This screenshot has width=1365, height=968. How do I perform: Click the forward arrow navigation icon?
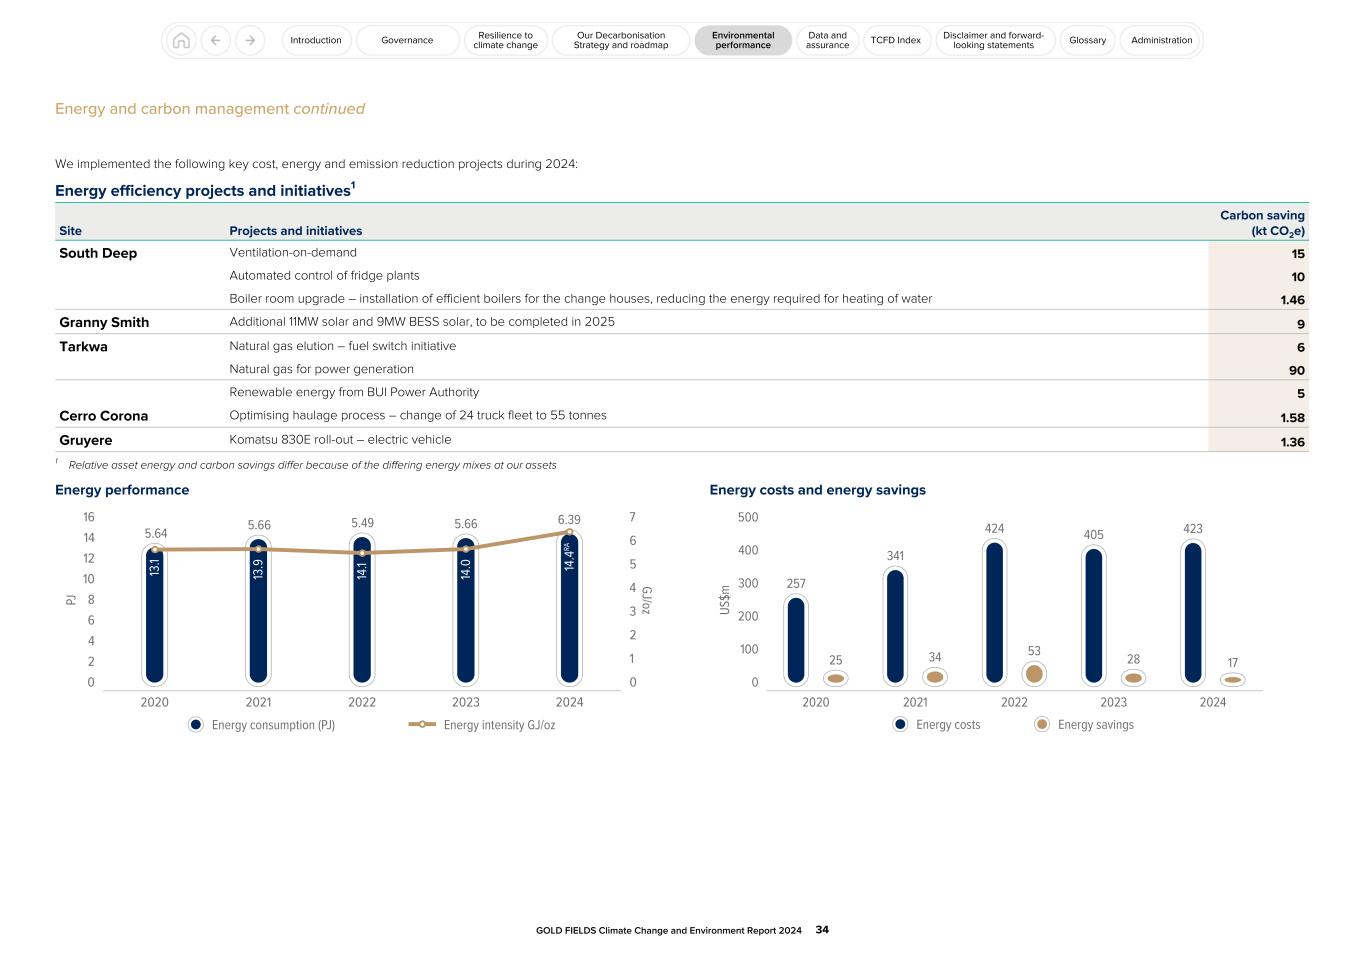coord(249,40)
